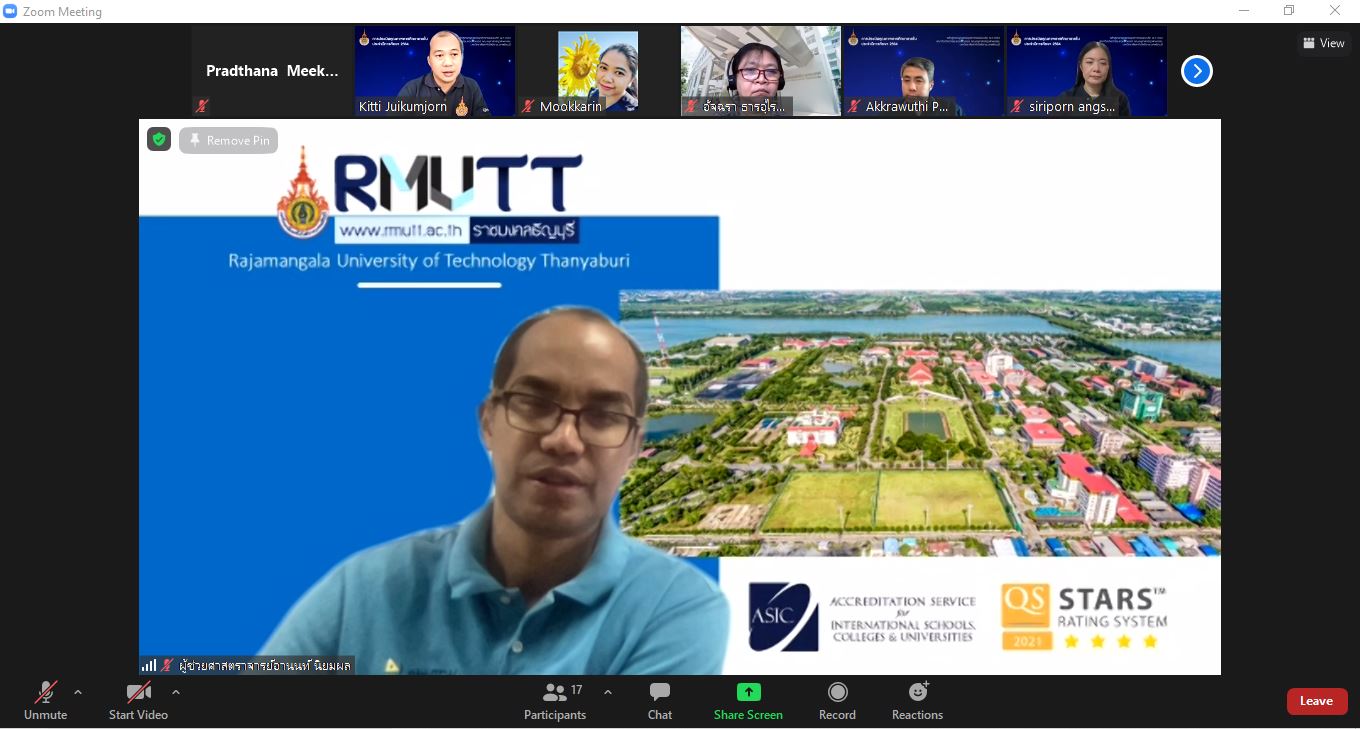Restore down the Zoom Meeting window
Image resolution: width=1360 pixels, height=729 pixels.
coord(1289,11)
